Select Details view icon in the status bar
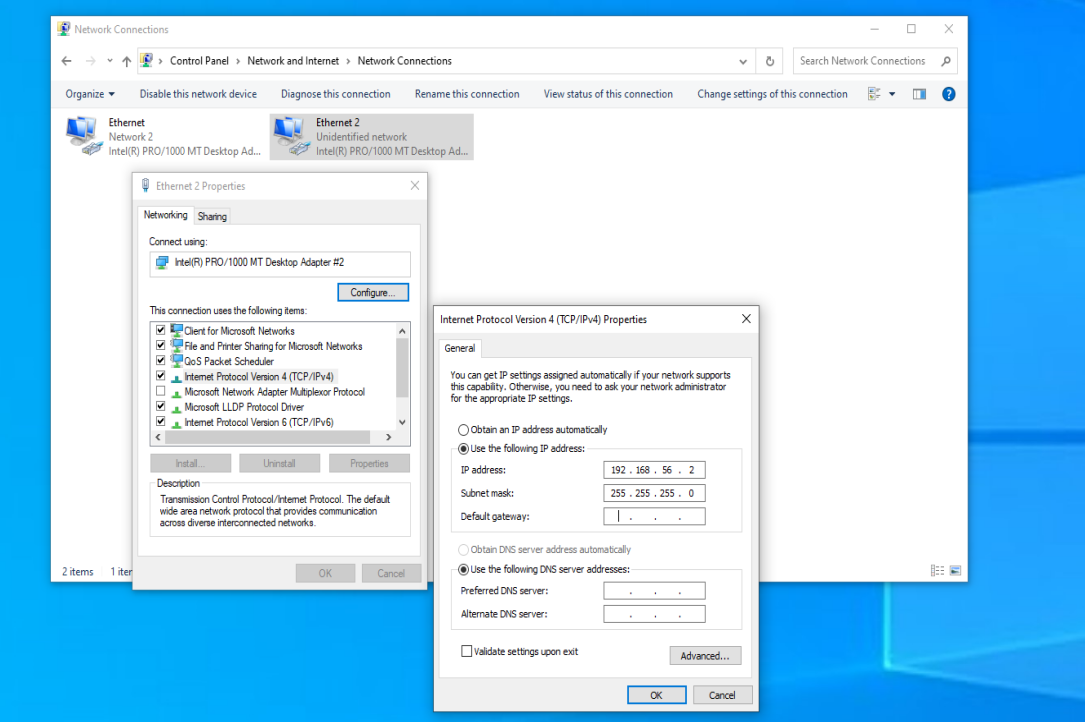The width and height of the screenshot is (1085, 722). (937, 570)
